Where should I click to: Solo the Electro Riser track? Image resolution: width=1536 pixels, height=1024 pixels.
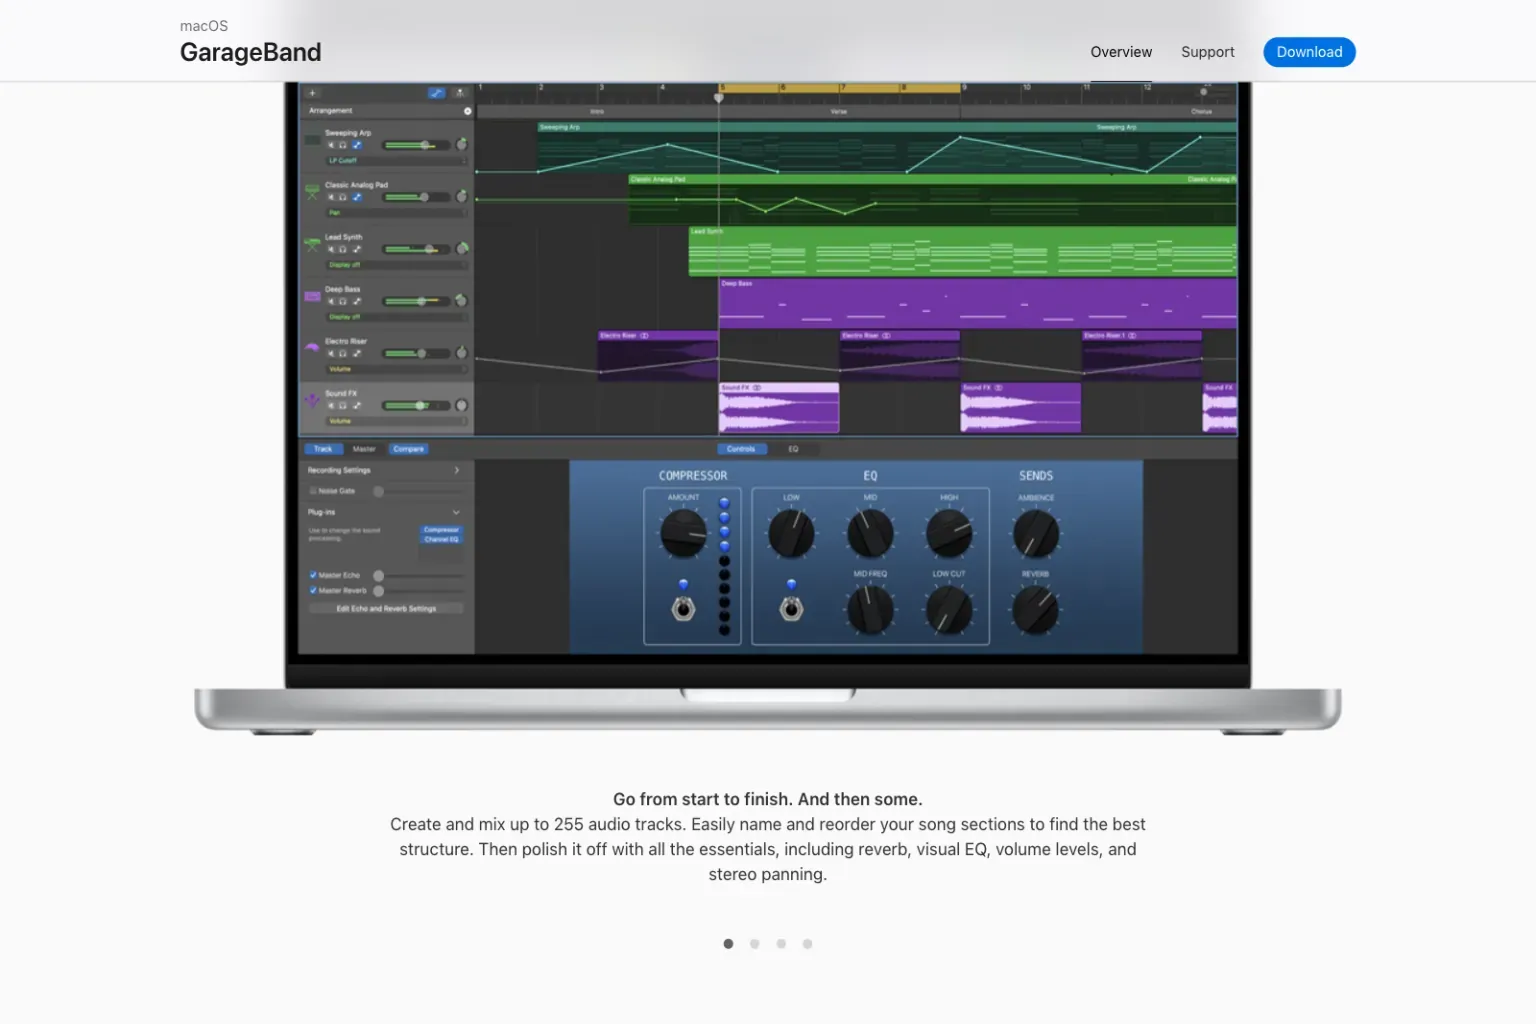[343, 353]
